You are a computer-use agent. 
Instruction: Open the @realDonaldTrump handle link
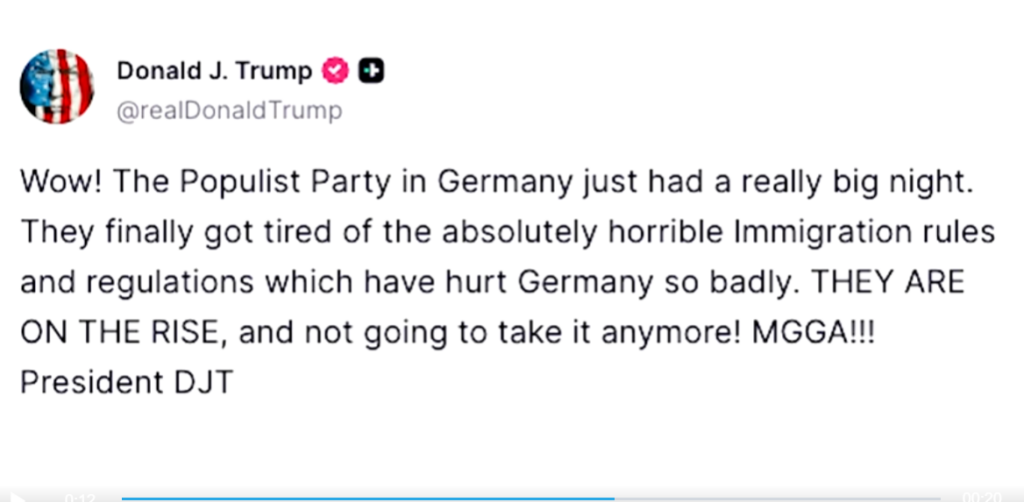coord(229,111)
